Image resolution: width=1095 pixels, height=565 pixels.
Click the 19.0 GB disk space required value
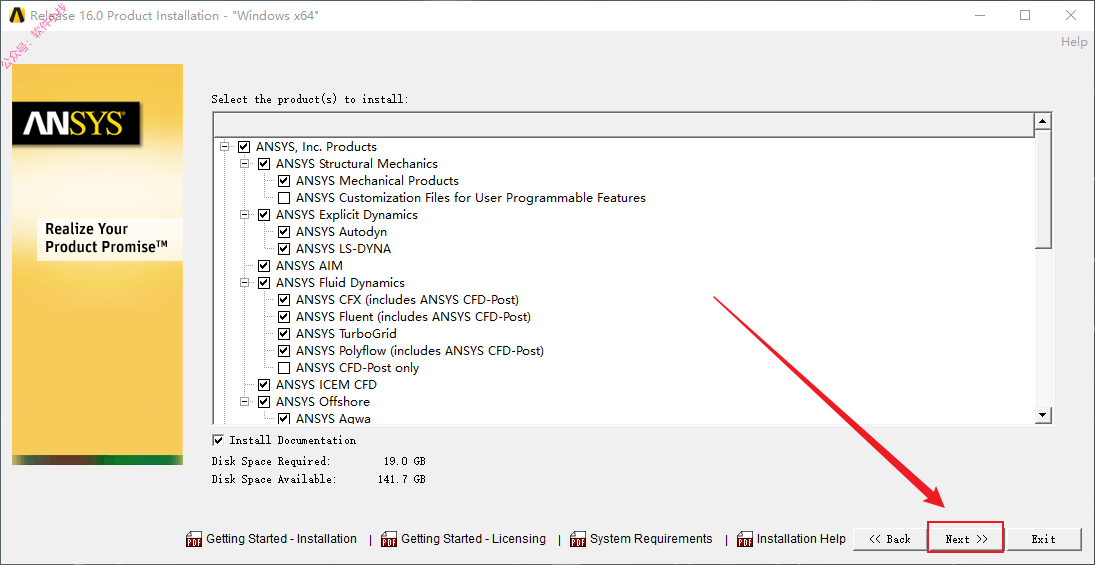point(402,462)
